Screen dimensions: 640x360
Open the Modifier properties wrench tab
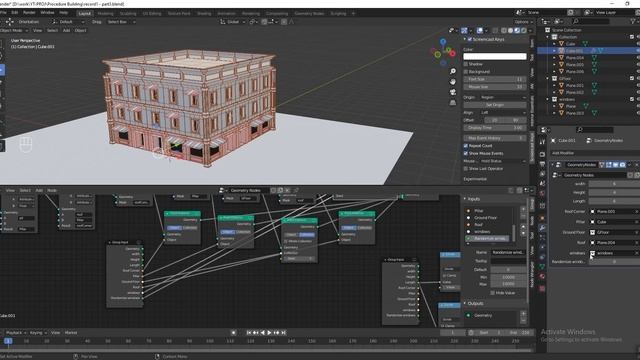(542, 228)
